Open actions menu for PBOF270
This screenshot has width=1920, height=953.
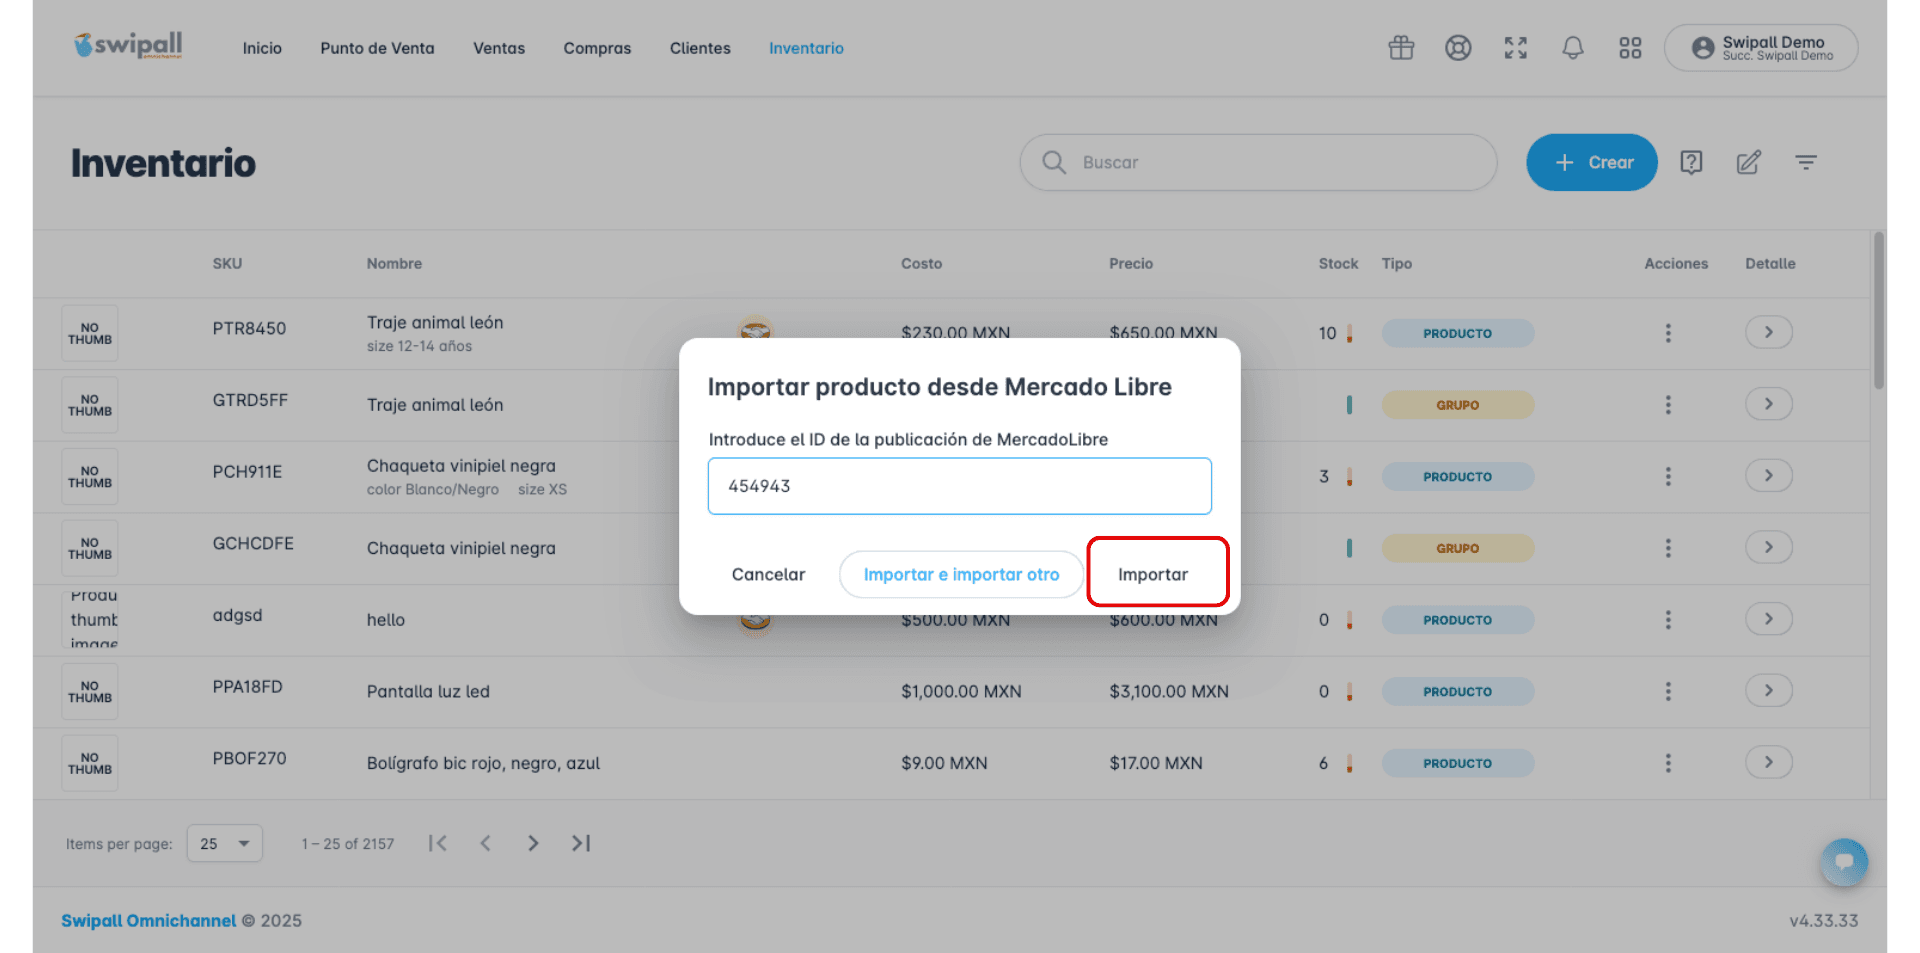[1668, 763]
